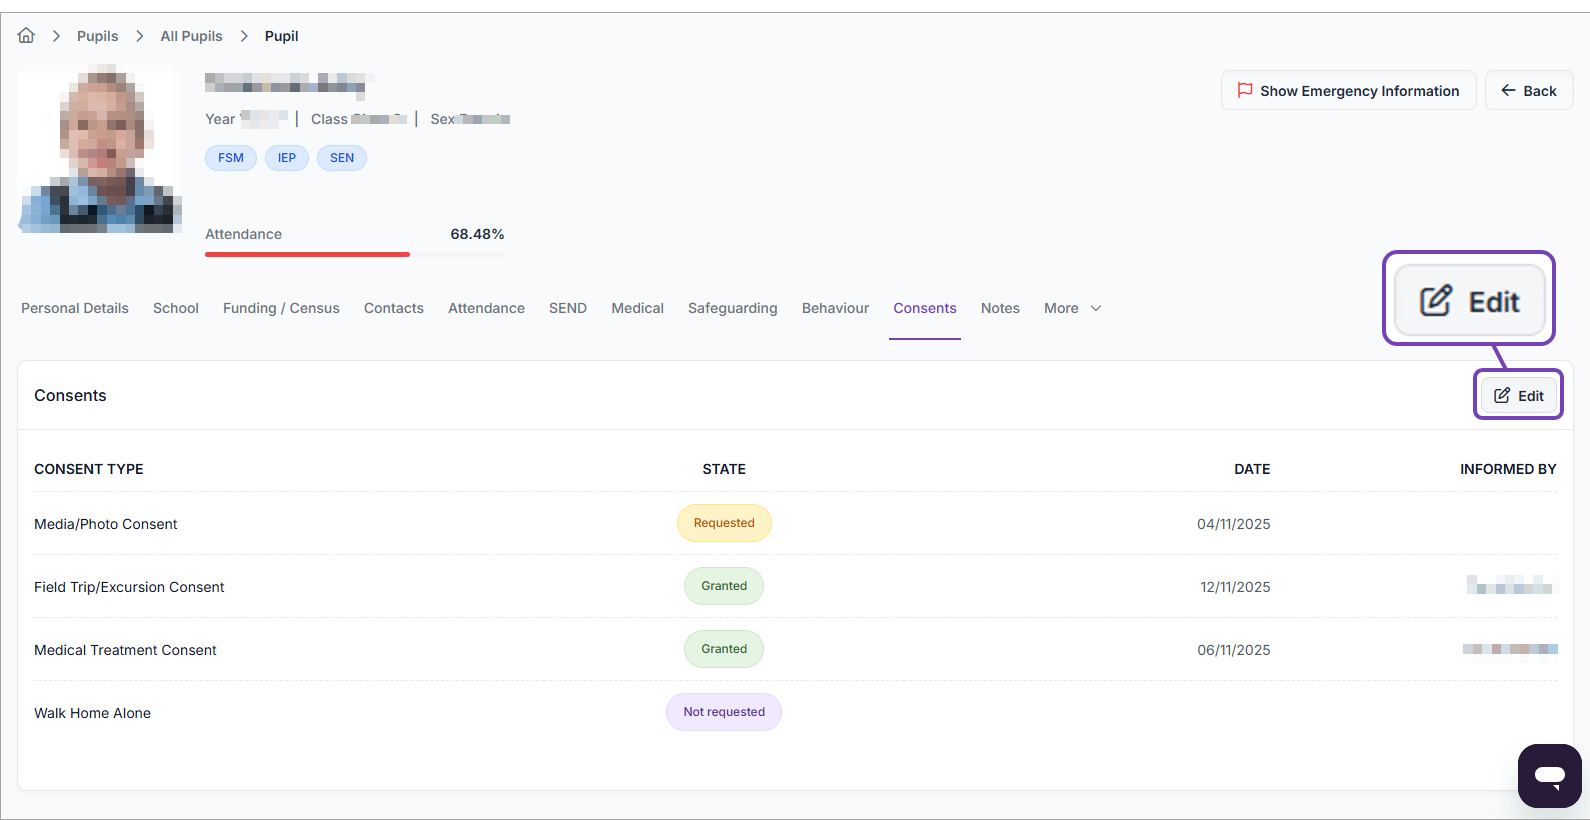This screenshot has height=820, width=1590.
Task: Open the Safeguarding tab
Action: coord(732,309)
